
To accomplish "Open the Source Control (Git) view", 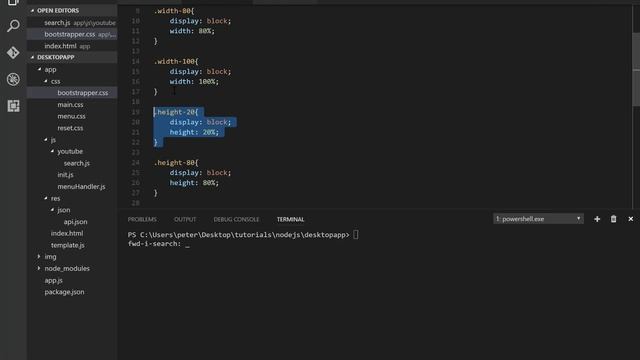I will [13, 53].
